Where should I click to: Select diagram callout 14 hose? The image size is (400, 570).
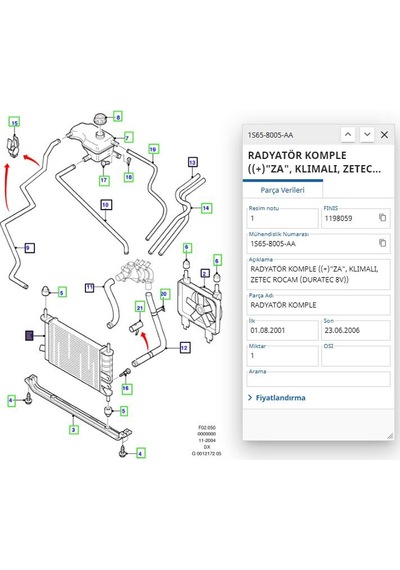pyautogui.click(x=206, y=208)
